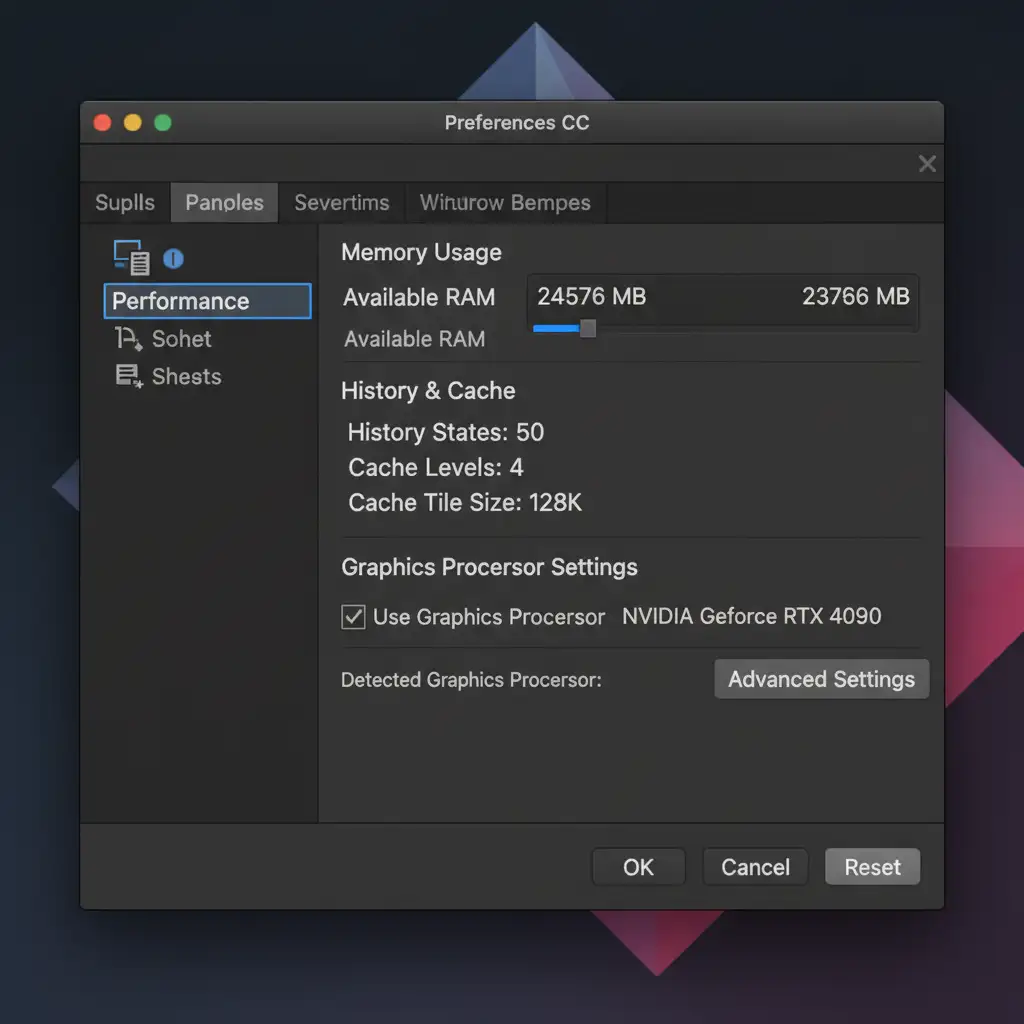Open the Cache Tile Size 128K setting
This screenshot has height=1024, width=1024.
[x=554, y=503]
